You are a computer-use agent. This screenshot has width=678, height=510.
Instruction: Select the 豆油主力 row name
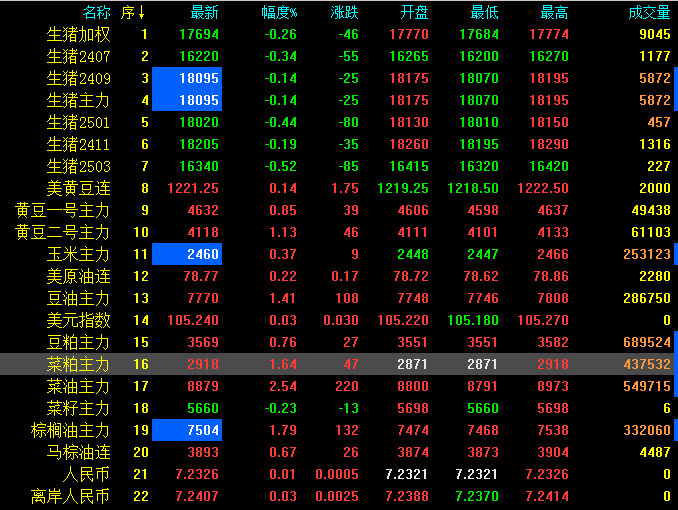79,299
